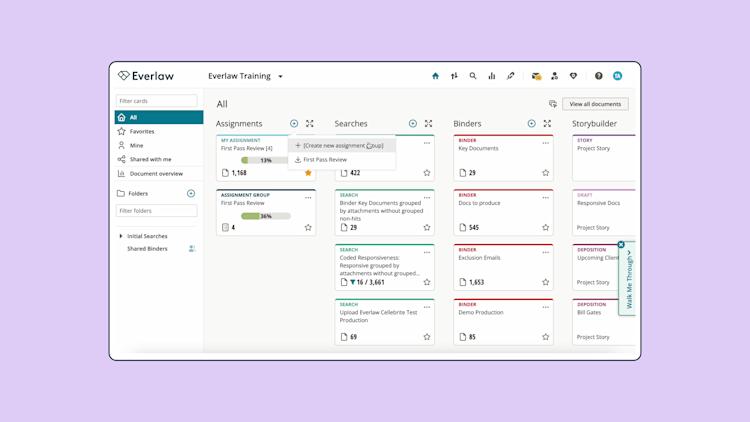
Task: Favorite the Demo Production binder
Action: point(546,337)
